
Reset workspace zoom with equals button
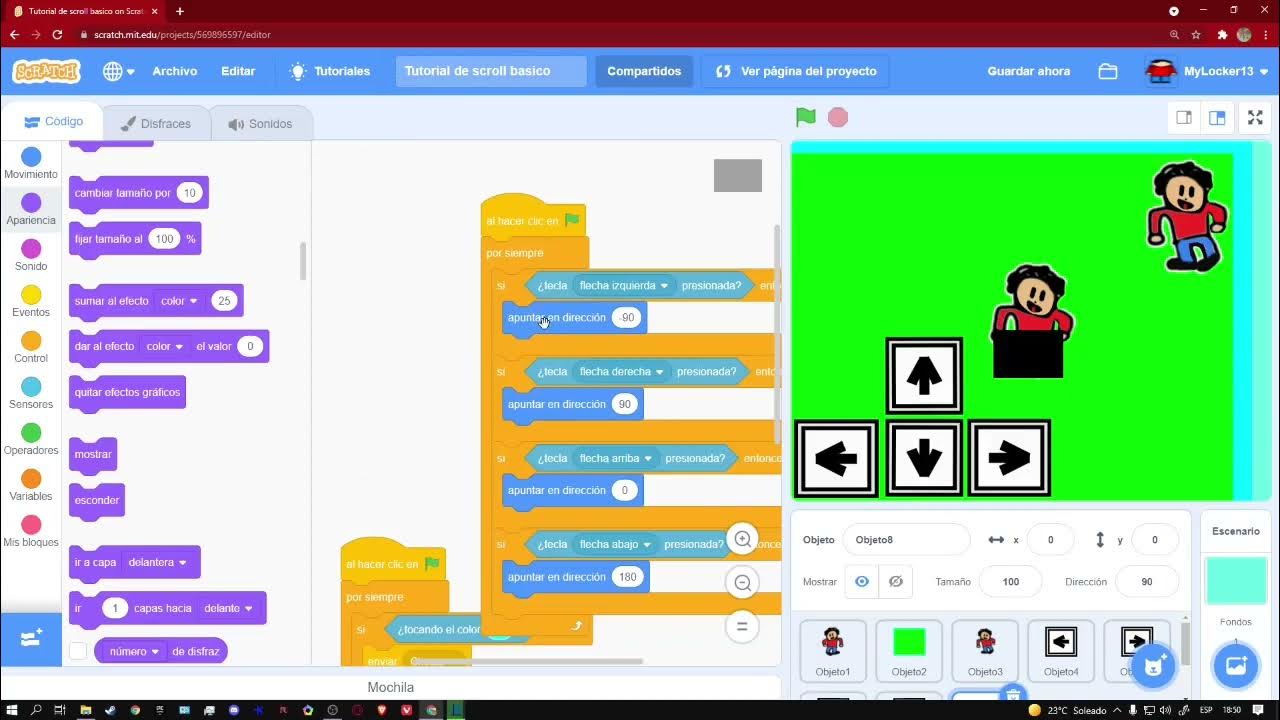coord(742,627)
